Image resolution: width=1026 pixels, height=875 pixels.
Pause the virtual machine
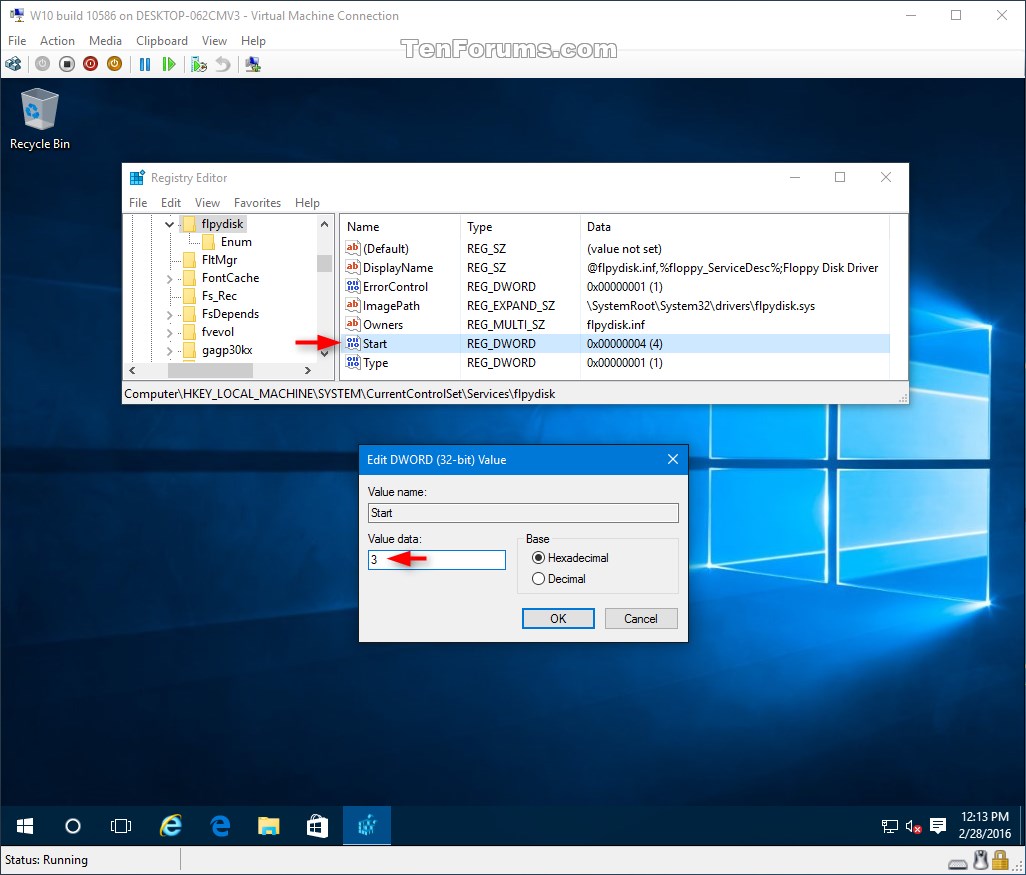pos(144,63)
